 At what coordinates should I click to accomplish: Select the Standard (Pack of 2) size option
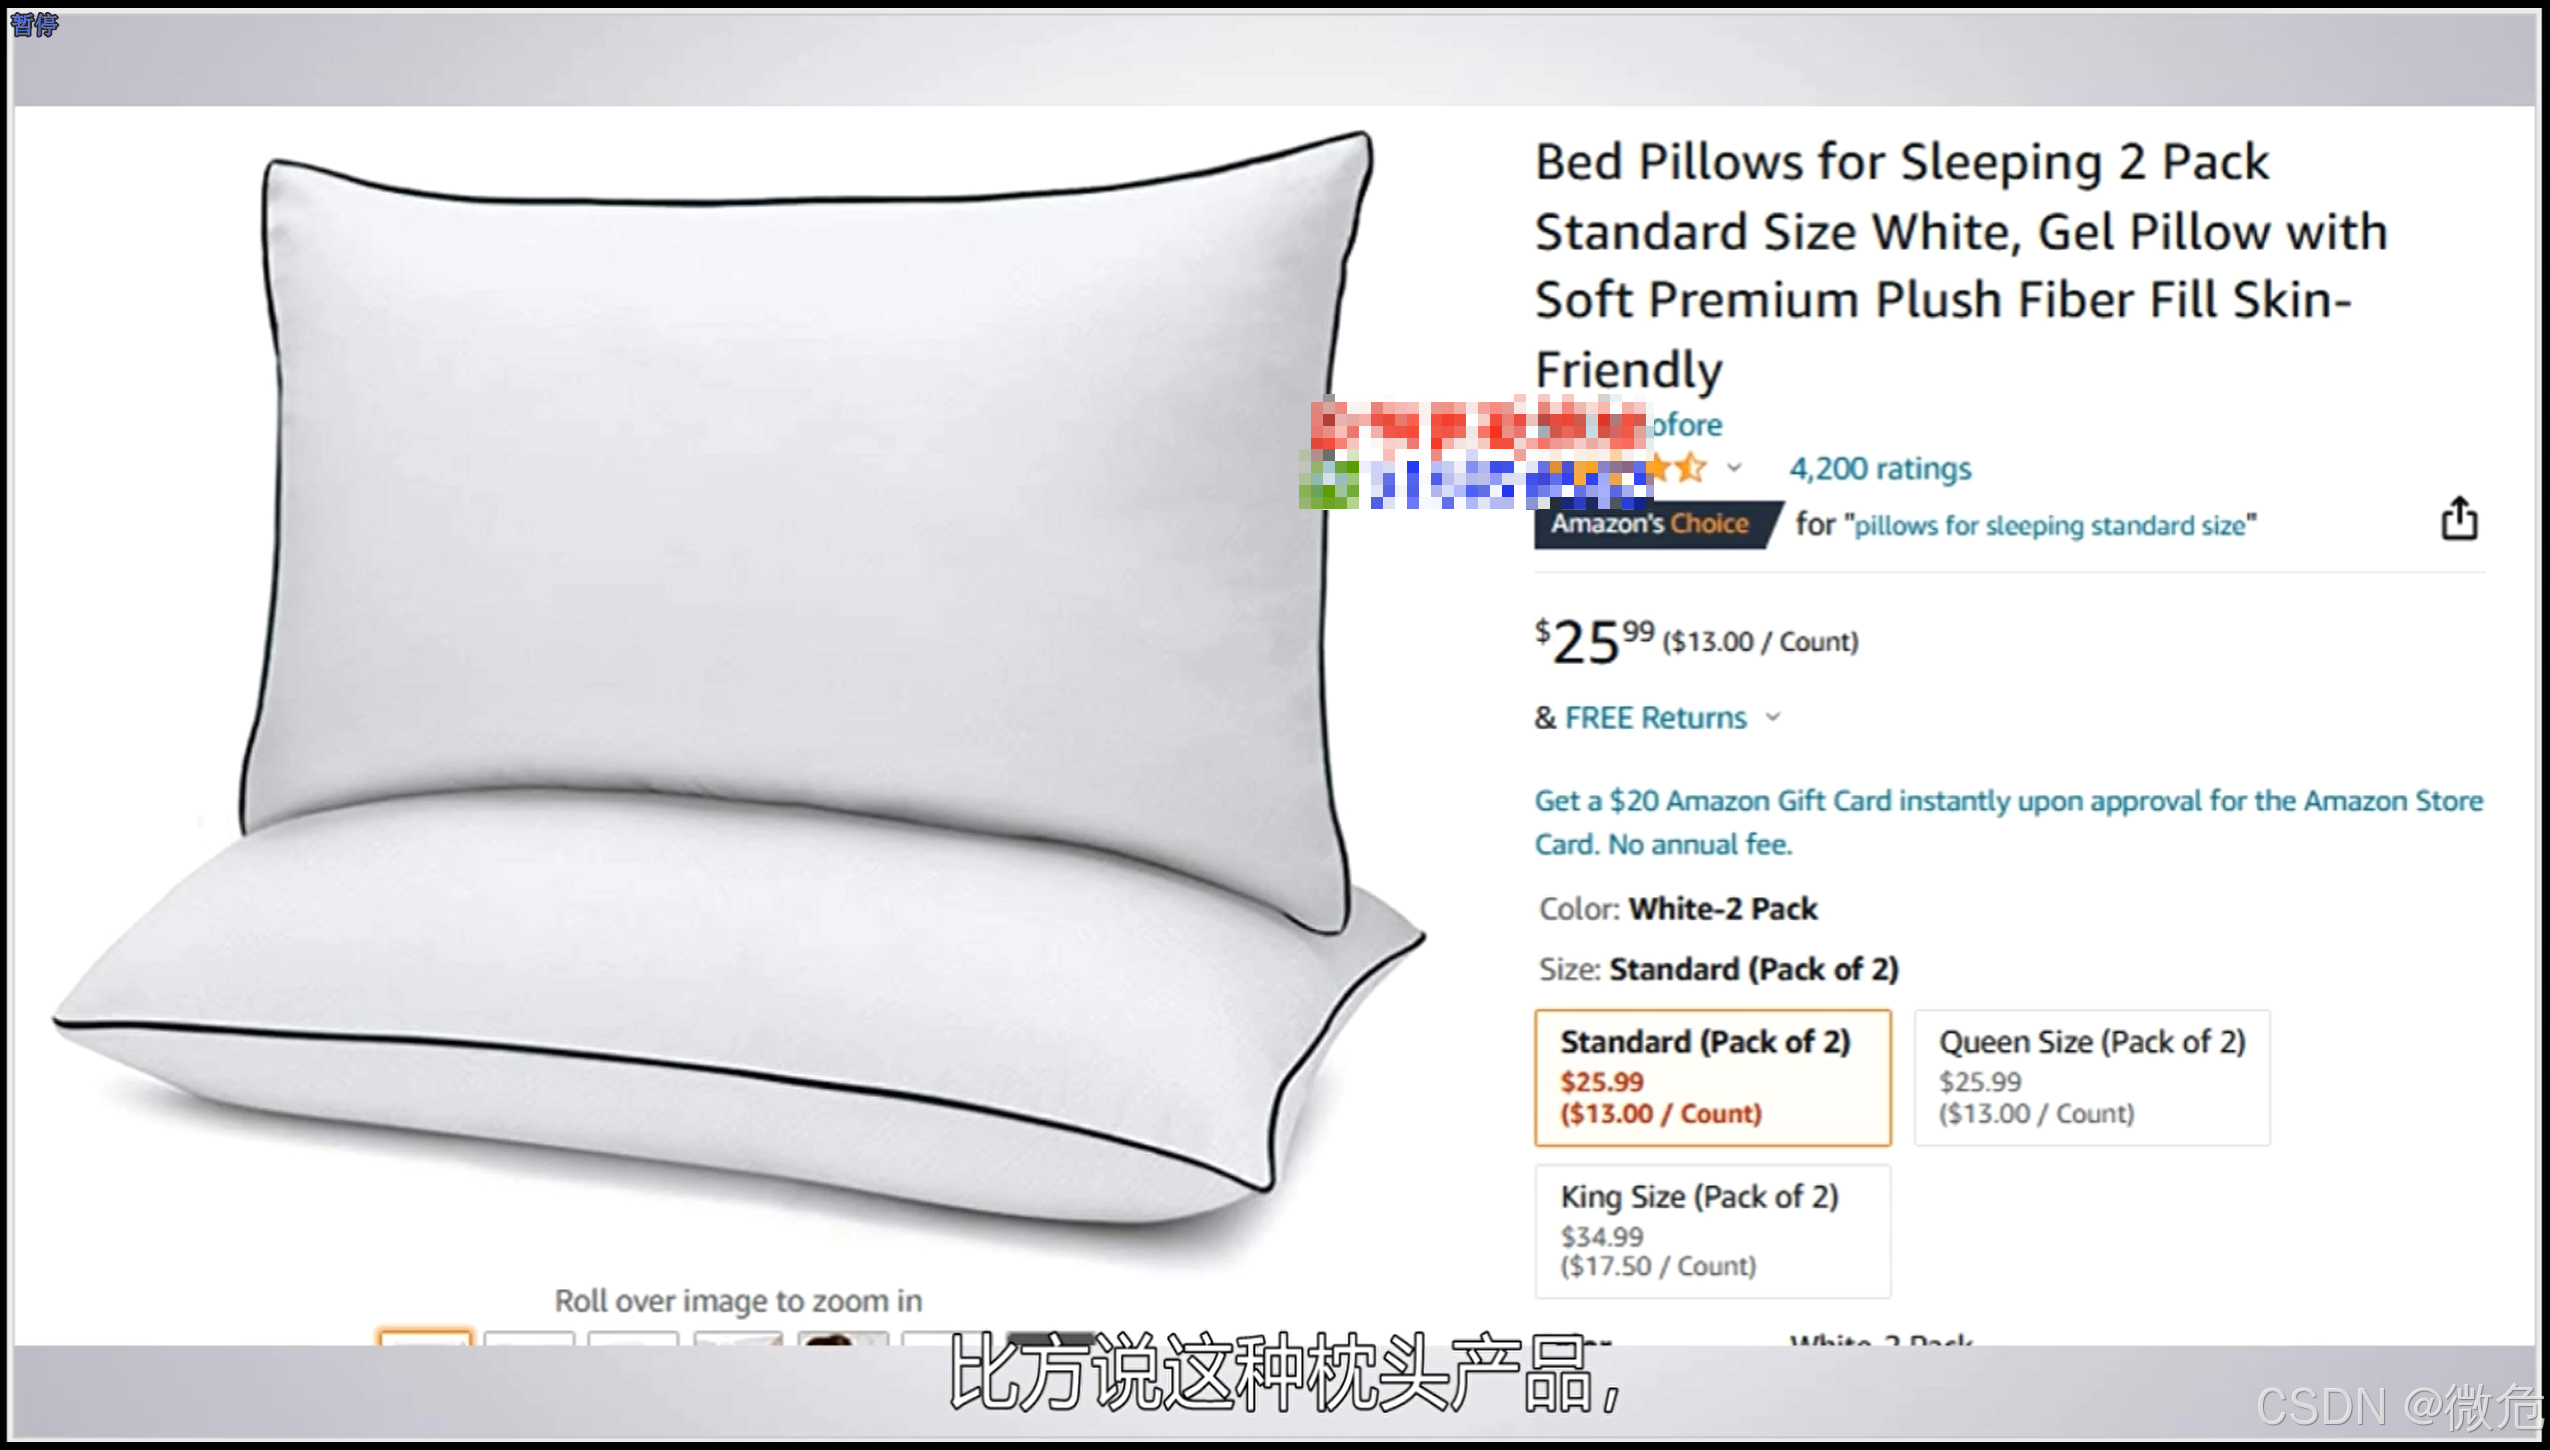pos(1712,1077)
